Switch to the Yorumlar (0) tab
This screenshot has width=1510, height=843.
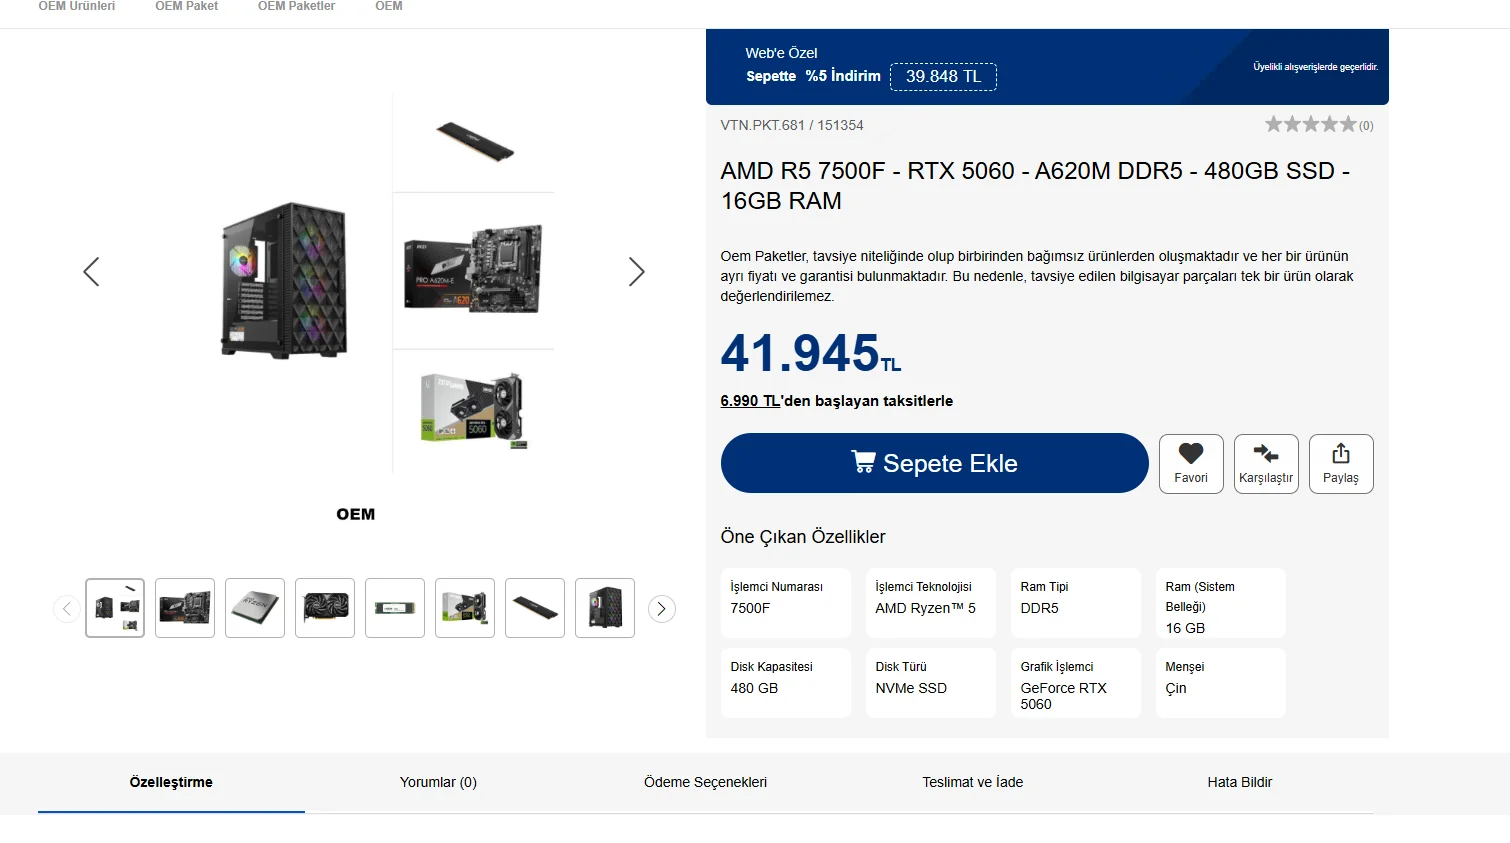pyautogui.click(x=438, y=782)
